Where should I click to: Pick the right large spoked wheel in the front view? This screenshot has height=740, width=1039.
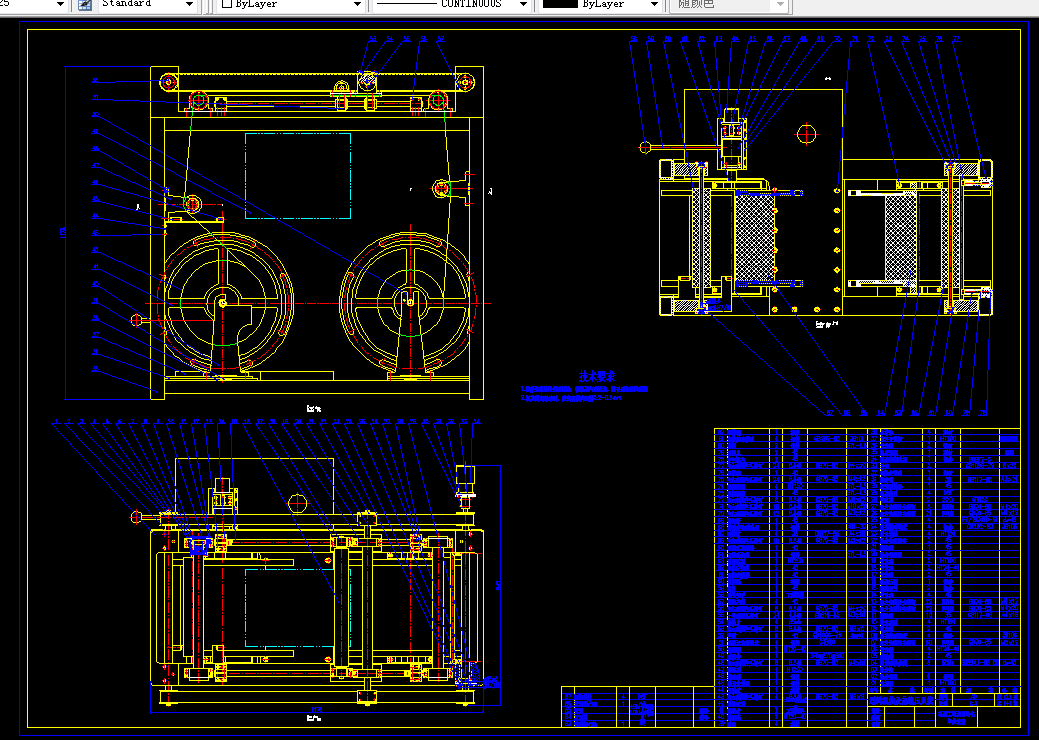tap(409, 303)
